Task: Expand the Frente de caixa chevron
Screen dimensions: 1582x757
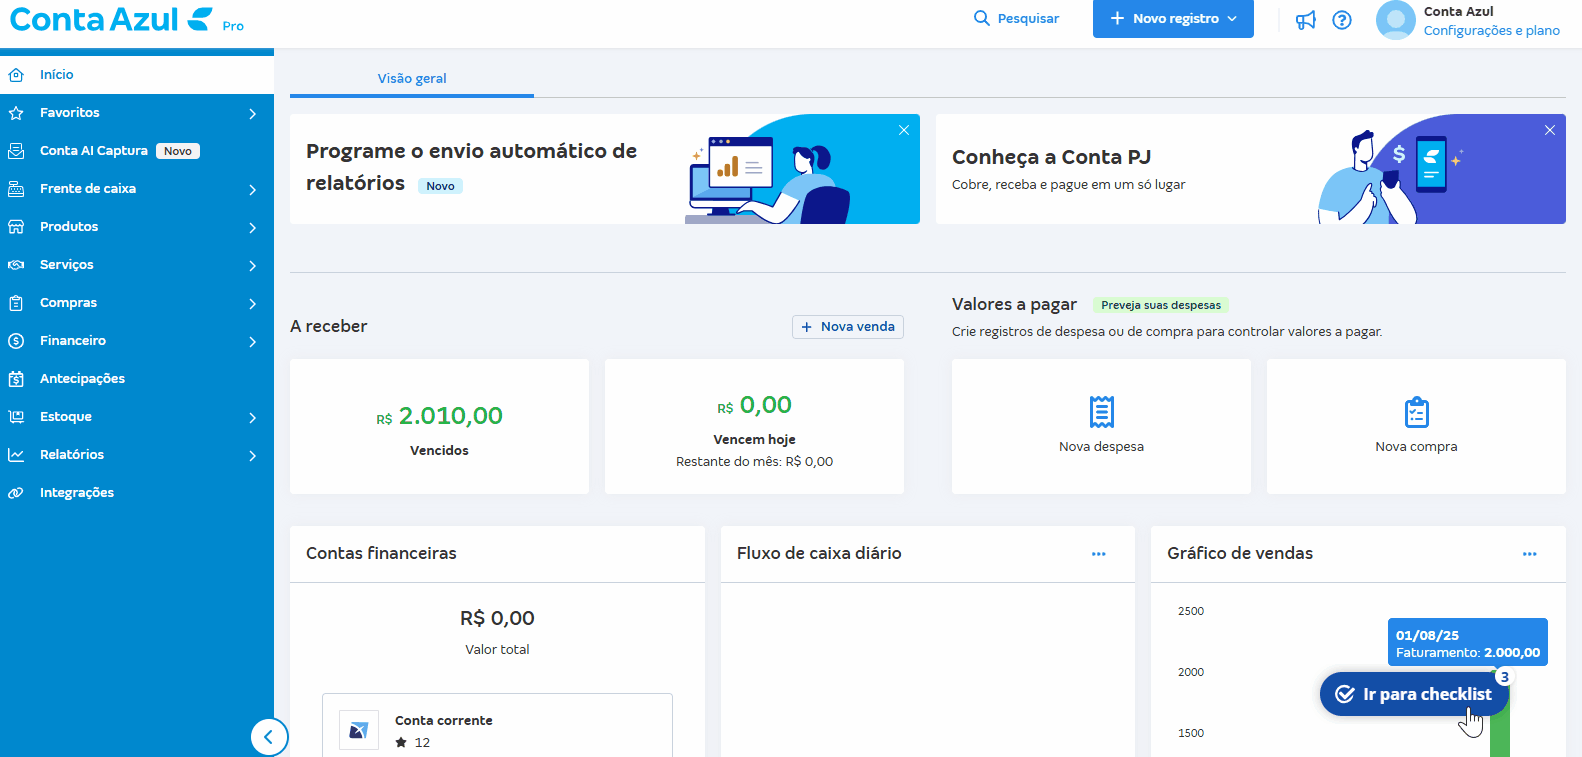Action: [253, 190]
